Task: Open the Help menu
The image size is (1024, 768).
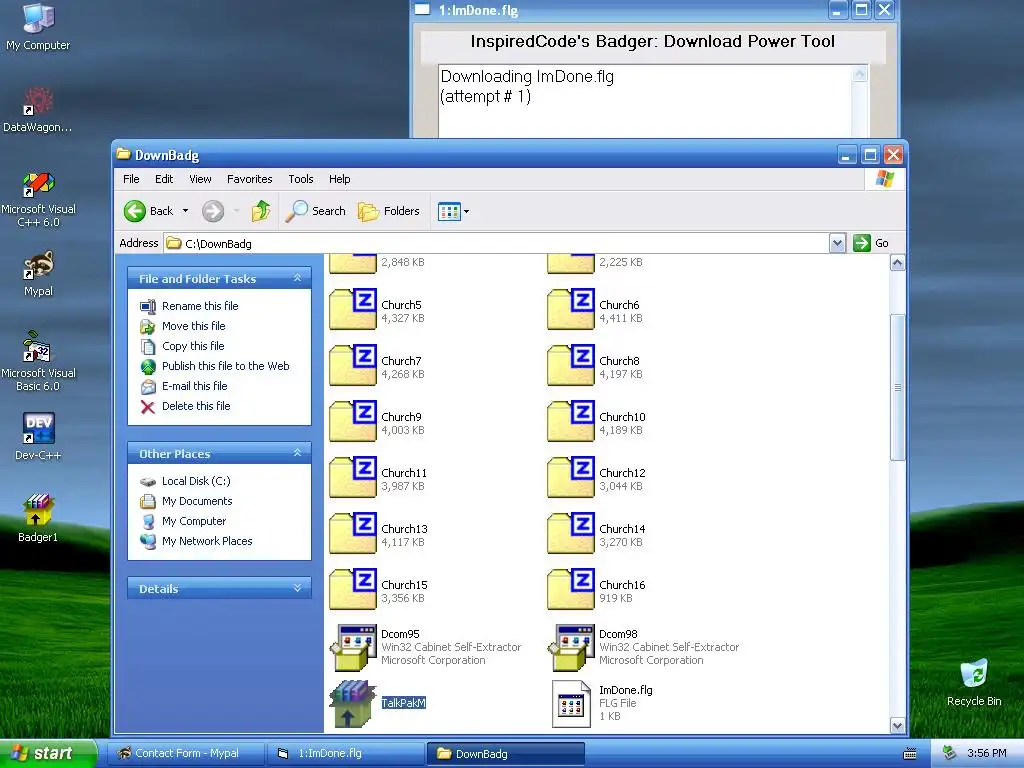Action: click(x=339, y=179)
